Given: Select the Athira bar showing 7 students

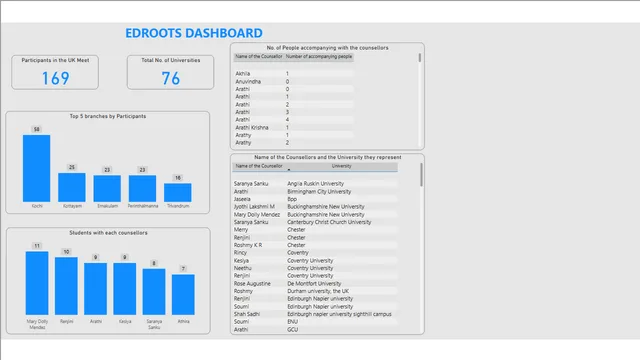Looking at the screenshot, I should click(183, 294).
